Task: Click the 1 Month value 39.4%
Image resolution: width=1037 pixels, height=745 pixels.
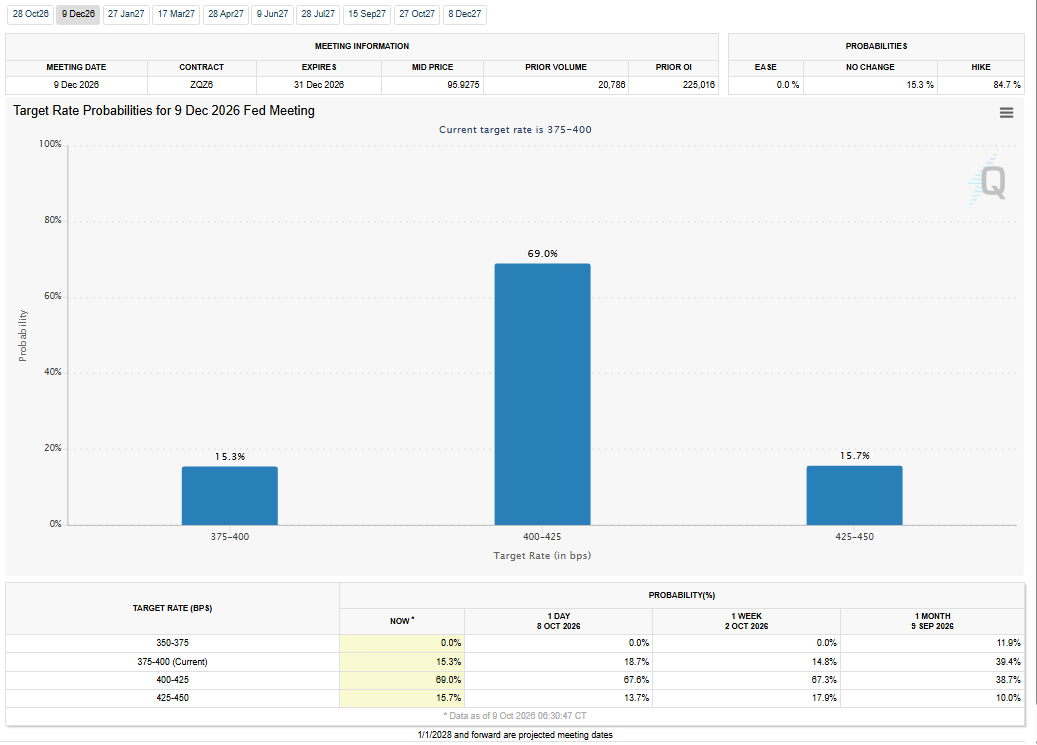Action: 1008,662
